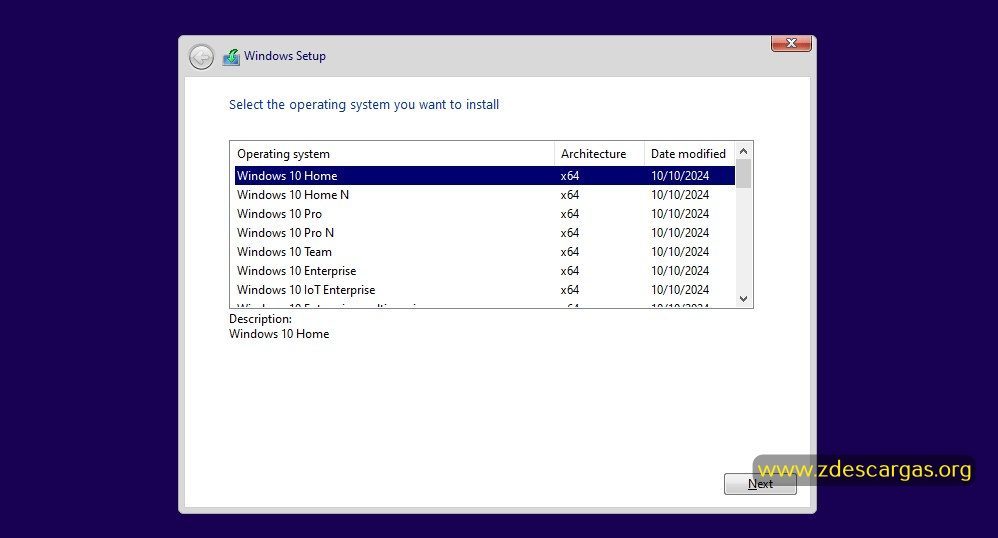Click the scrollbar thumb in OS list

(743, 174)
